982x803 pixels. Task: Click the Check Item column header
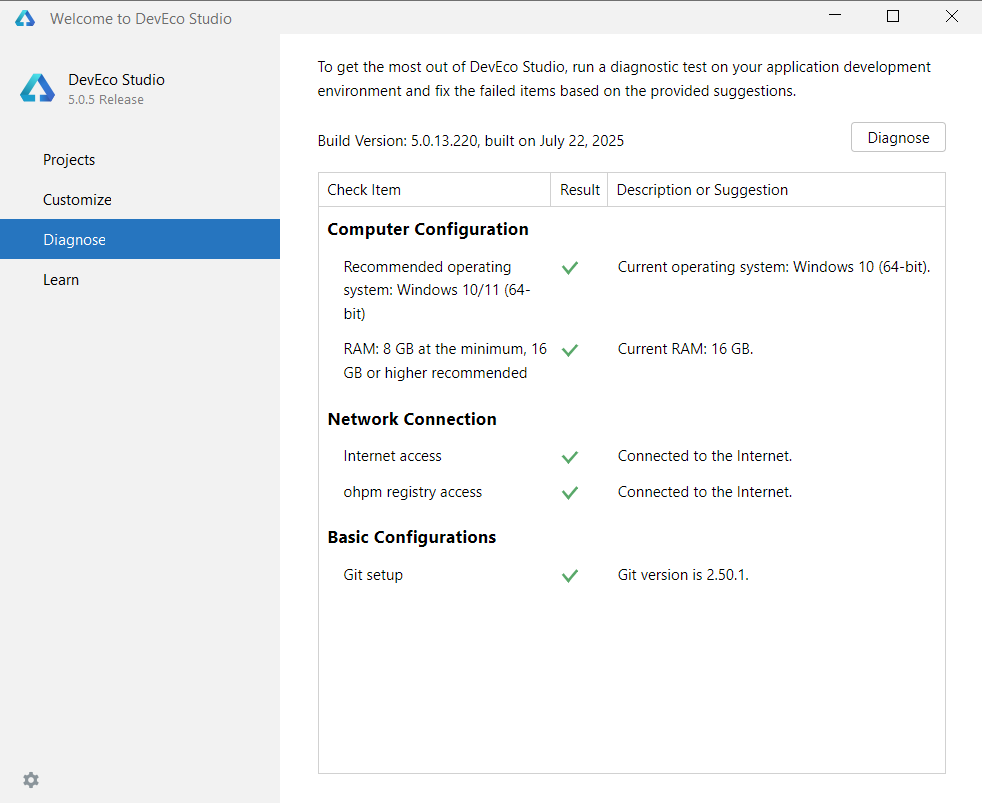(x=435, y=190)
